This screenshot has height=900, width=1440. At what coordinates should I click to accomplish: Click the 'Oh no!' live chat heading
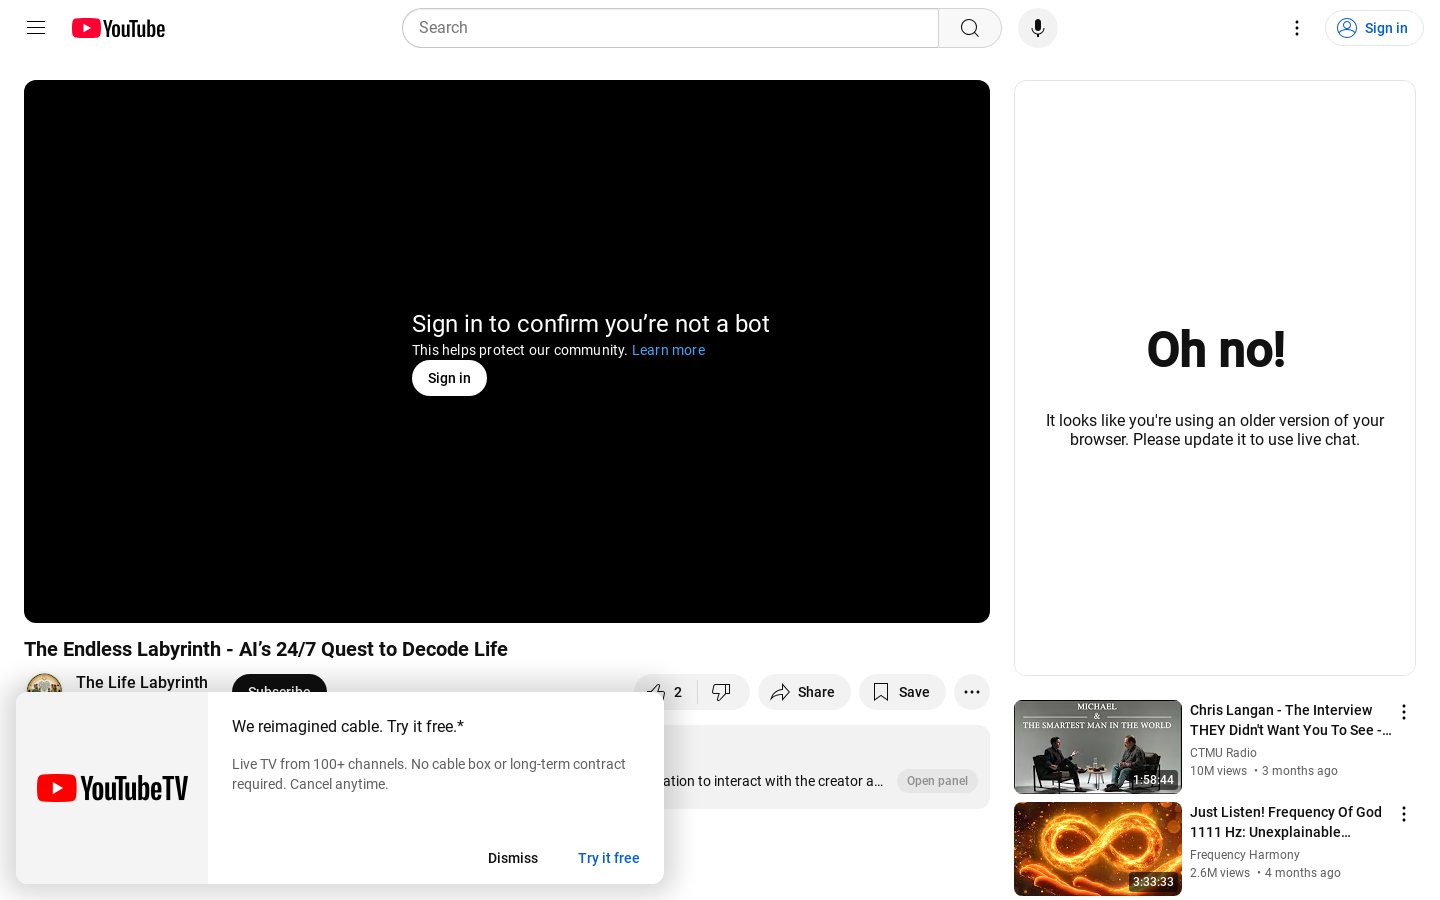(1216, 349)
